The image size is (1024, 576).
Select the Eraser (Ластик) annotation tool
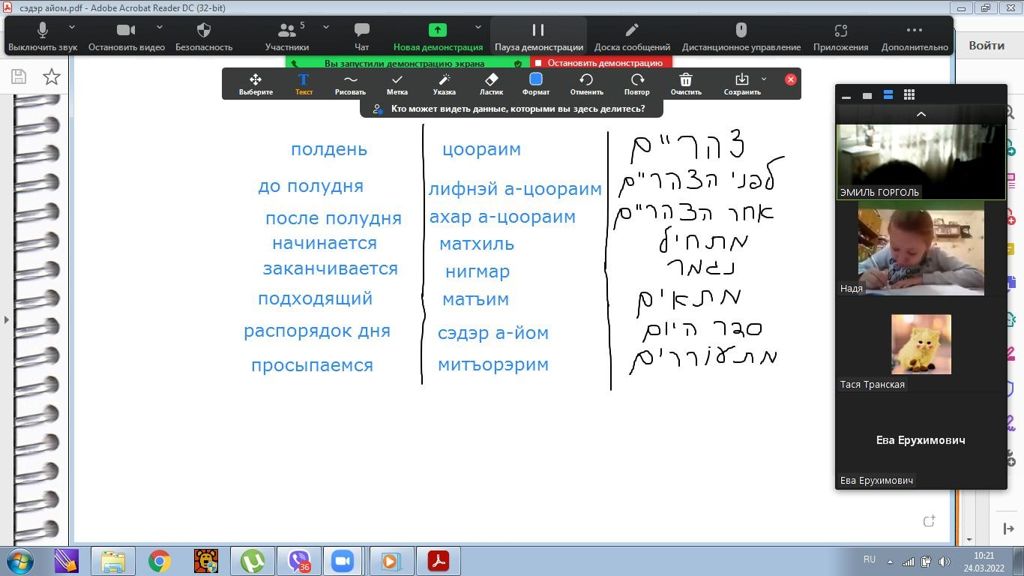click(x=491, y=83)
